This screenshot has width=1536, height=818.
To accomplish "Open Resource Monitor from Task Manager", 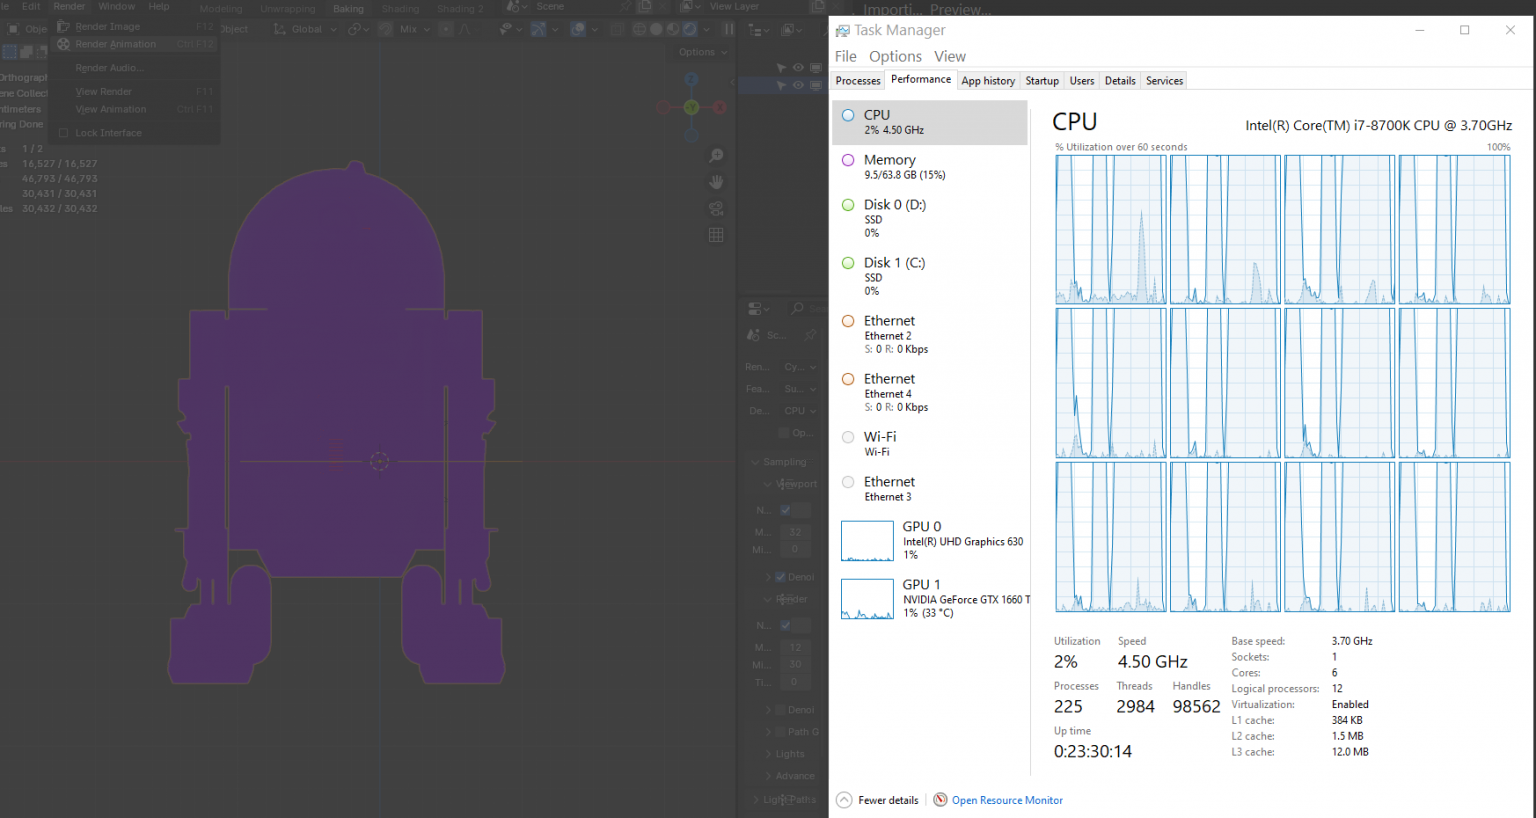I will coord(1007,800).
